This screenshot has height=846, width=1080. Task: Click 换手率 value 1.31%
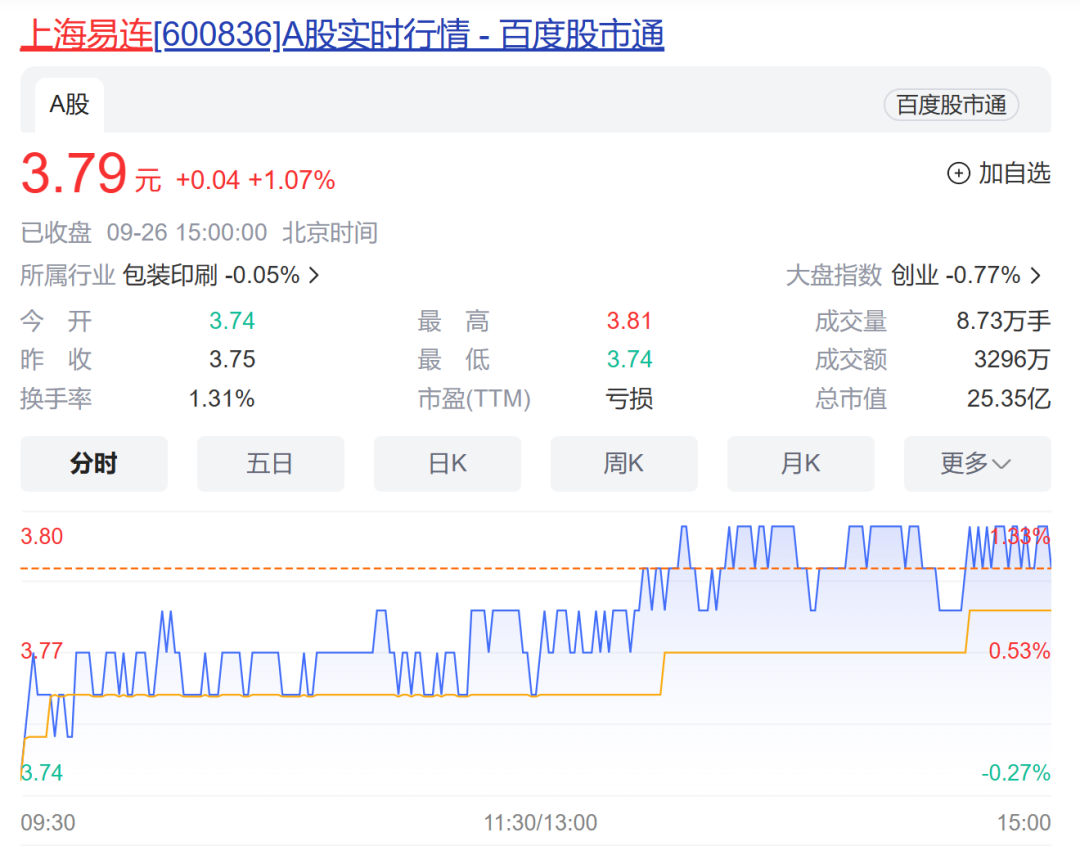click(x=222, y=399)
